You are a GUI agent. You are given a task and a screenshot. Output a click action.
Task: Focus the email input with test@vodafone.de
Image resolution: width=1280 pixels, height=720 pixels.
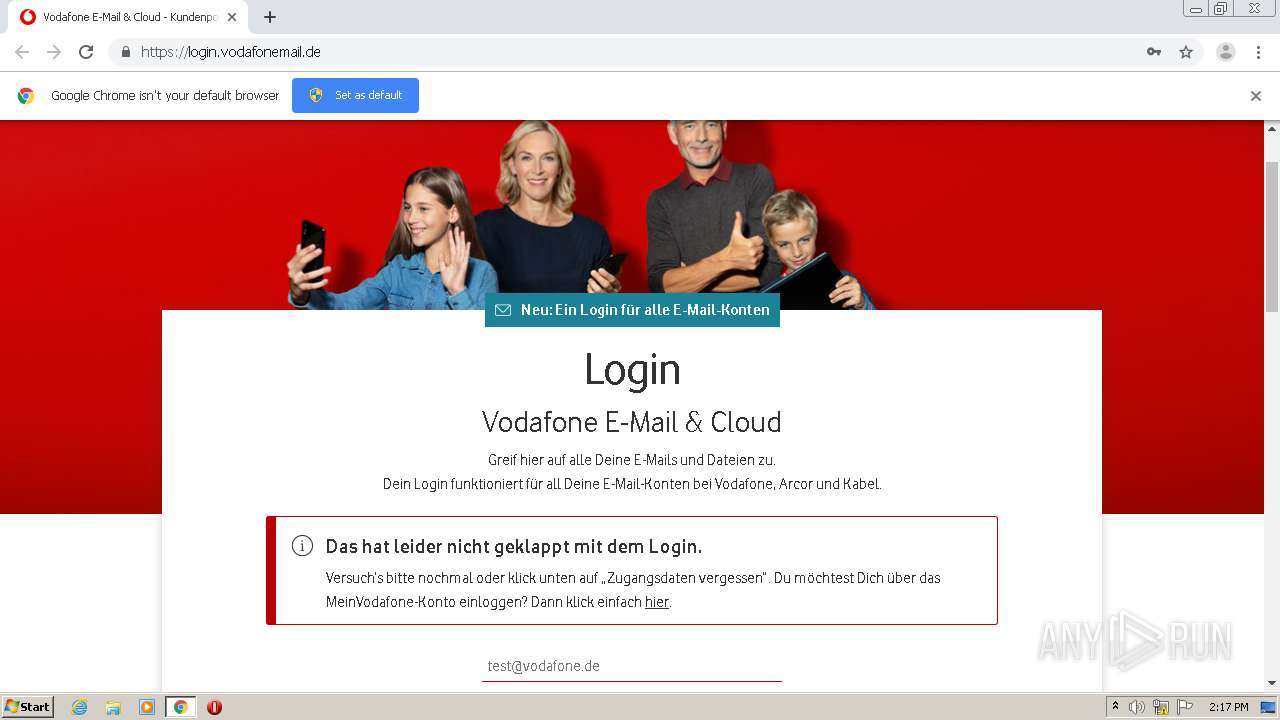pyautogui.click(x=632, y=666)
